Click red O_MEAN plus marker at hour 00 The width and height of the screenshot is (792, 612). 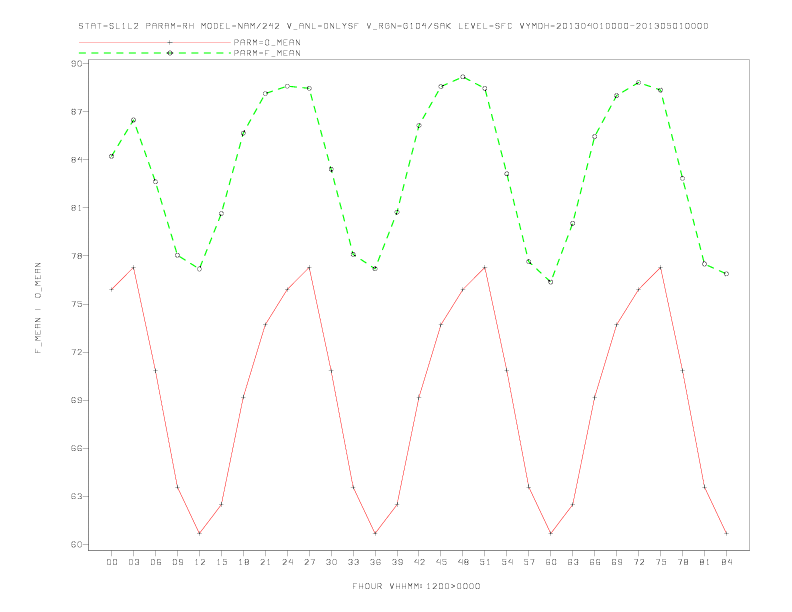112,289
